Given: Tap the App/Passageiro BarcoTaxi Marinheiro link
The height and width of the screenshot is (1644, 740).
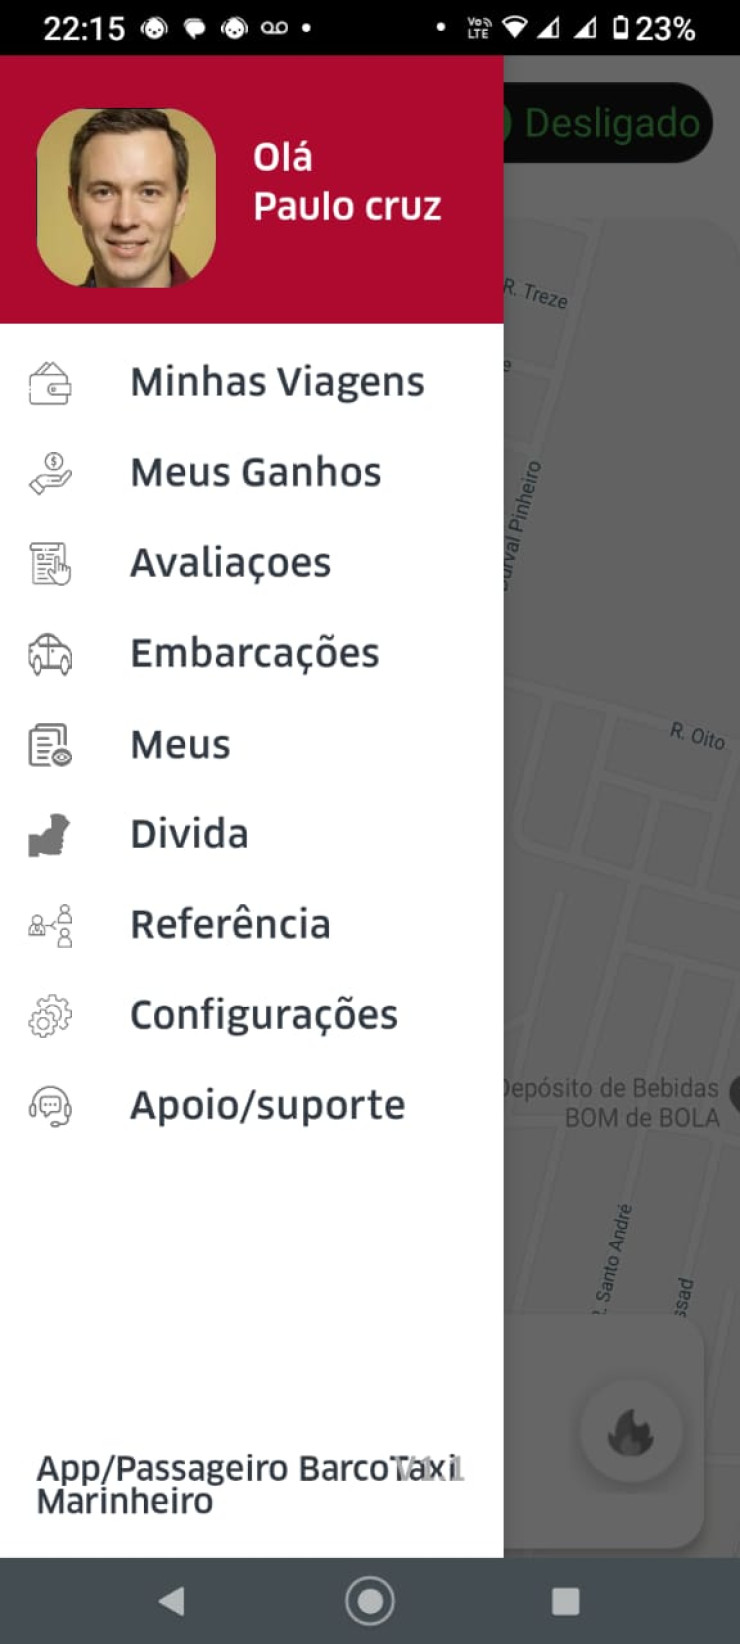Looking at the screenshot, I should 248,1484.
